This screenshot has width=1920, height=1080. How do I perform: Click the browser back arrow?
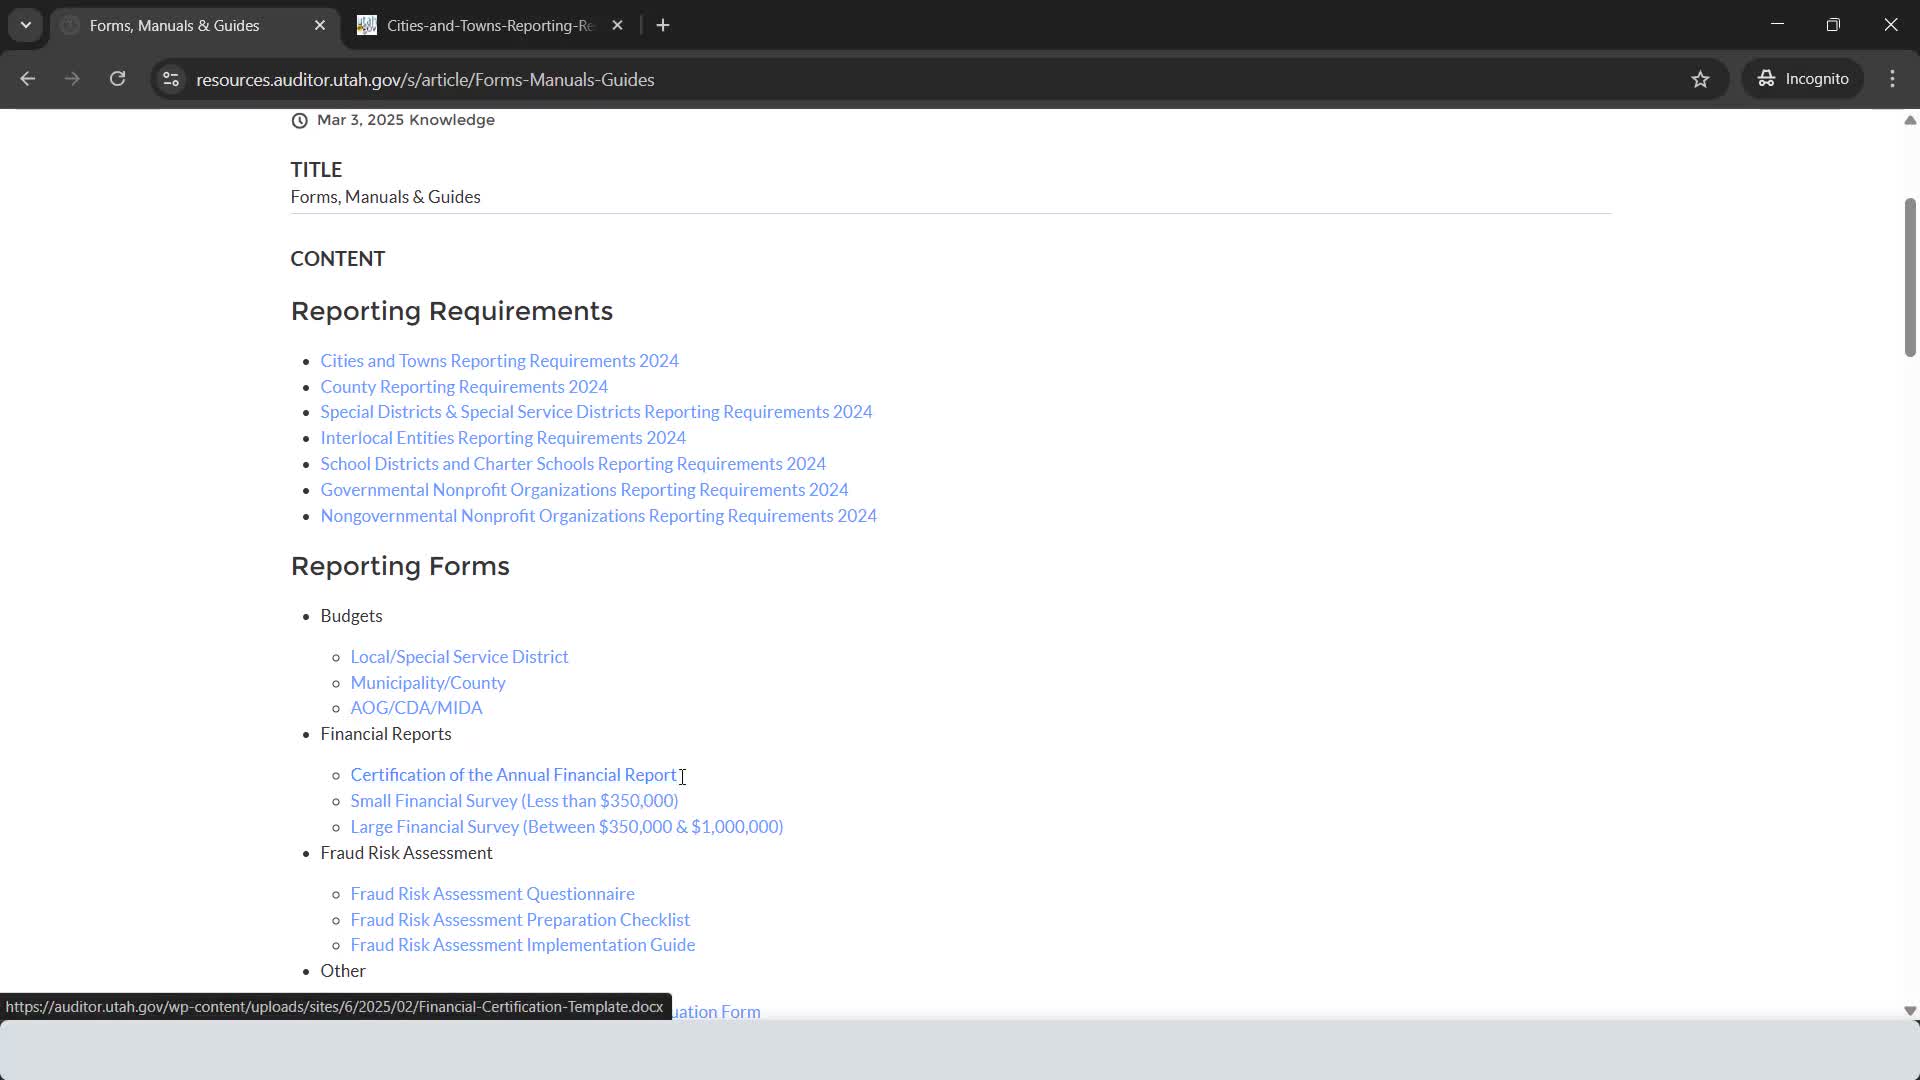tap(27, 79)
